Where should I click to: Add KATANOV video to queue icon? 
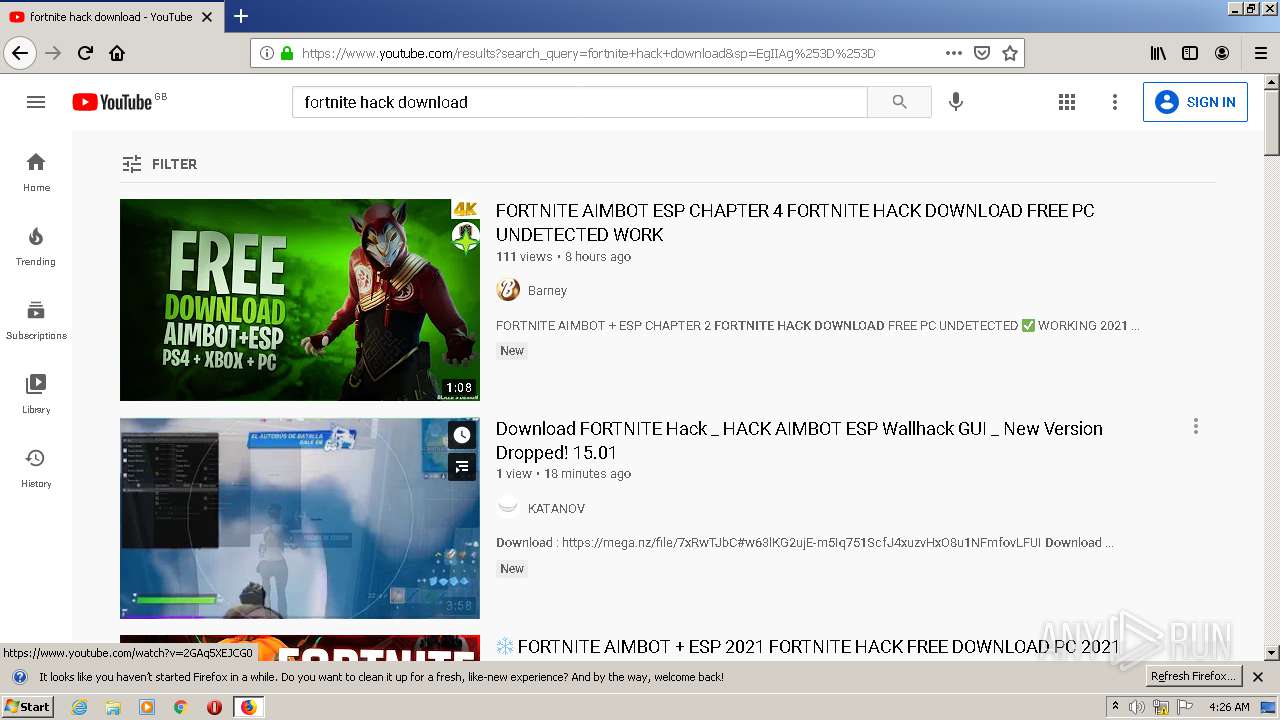point(462,466)
